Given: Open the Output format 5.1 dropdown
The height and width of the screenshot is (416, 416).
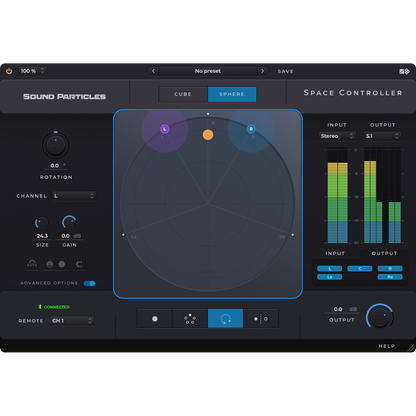Looking at the screenshot, I should pyautogui.click(x=382, y=136).
